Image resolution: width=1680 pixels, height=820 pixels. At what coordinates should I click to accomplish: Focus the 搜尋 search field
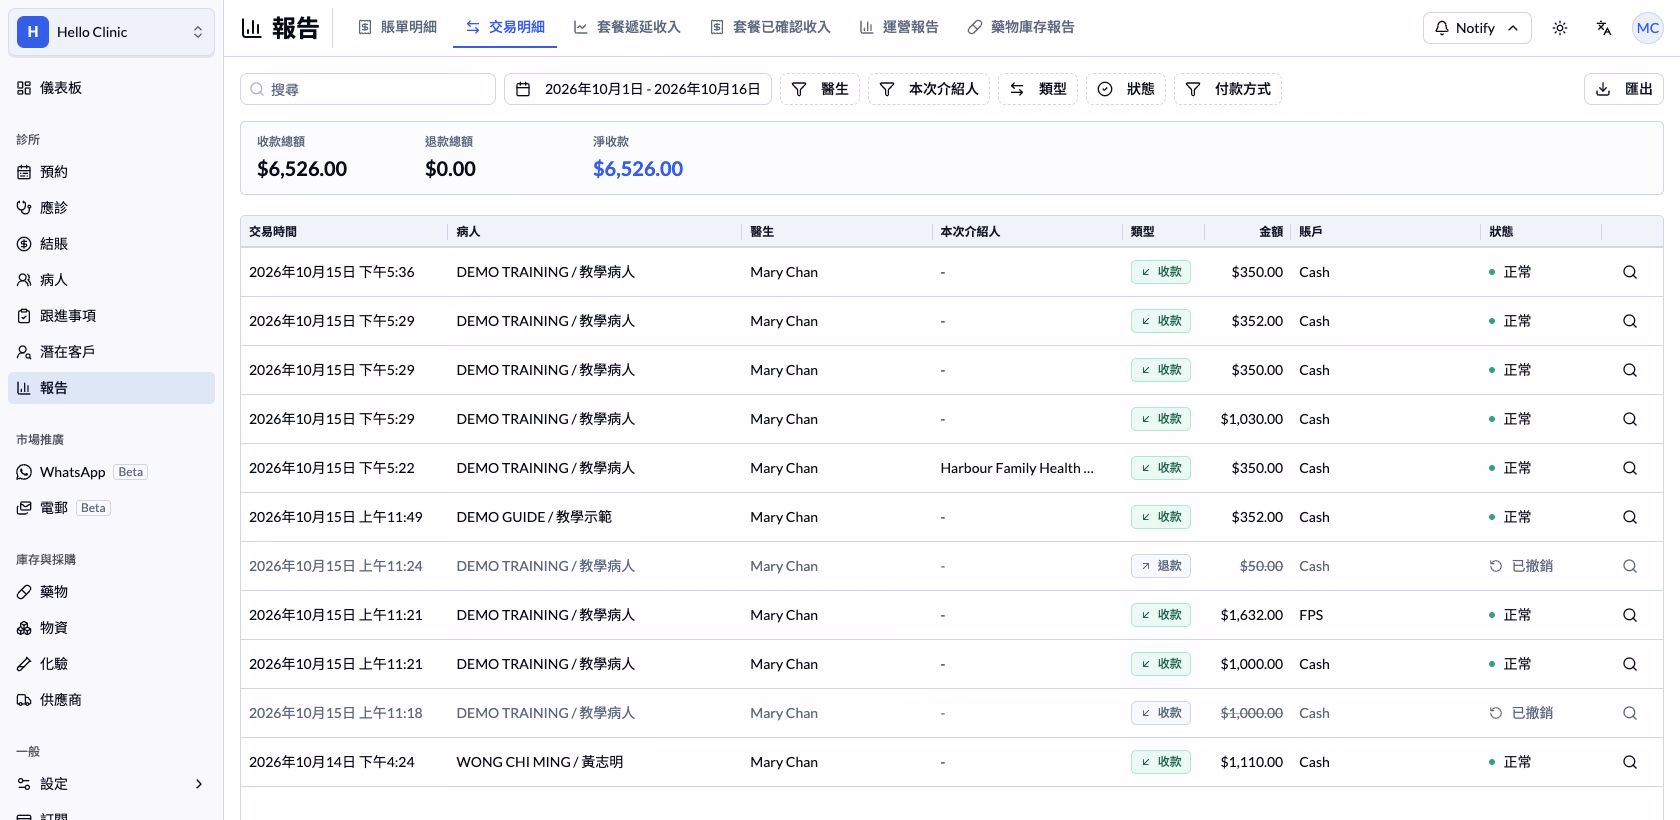(x=368, y=89)
